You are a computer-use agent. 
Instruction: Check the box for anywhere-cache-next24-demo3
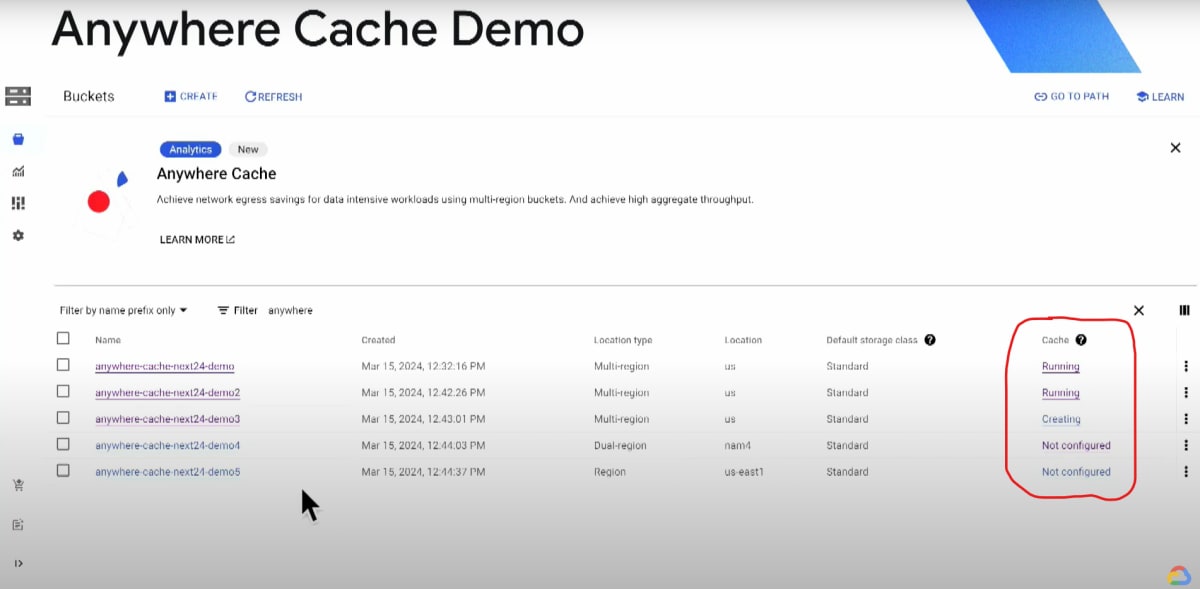64,418
